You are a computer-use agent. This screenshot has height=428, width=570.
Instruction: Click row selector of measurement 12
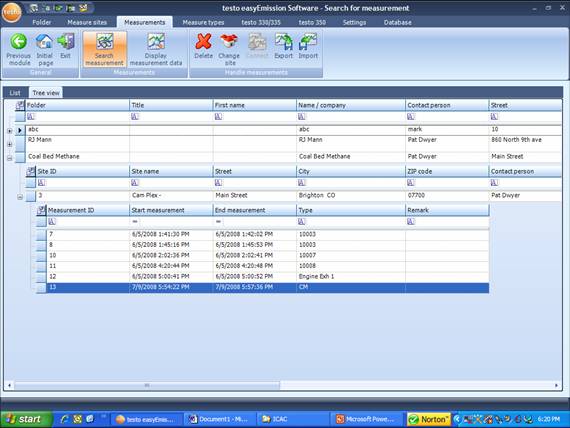point(41,276)
